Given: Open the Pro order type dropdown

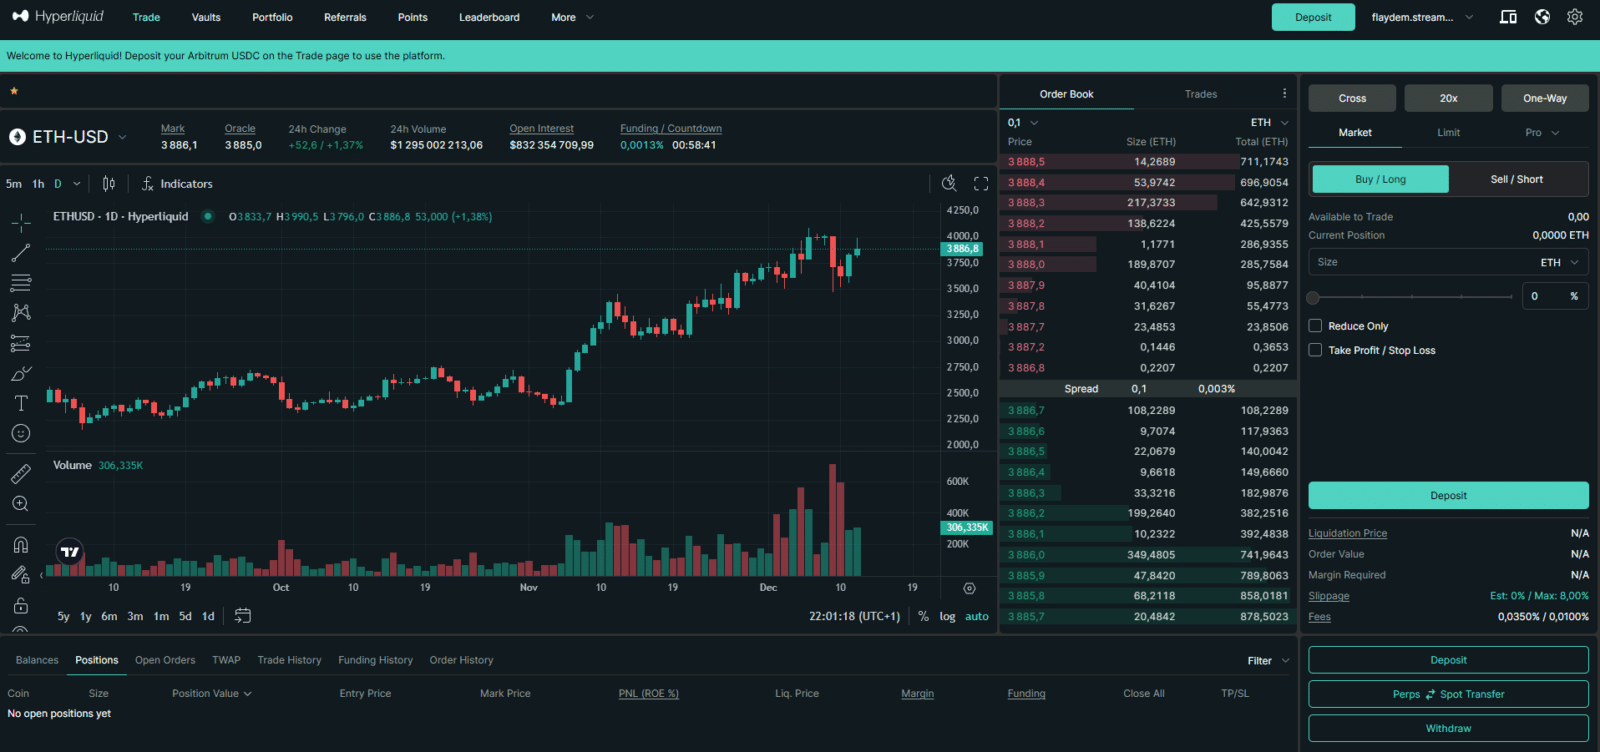Looking at the screenshot, I should tap(1541, 133).
